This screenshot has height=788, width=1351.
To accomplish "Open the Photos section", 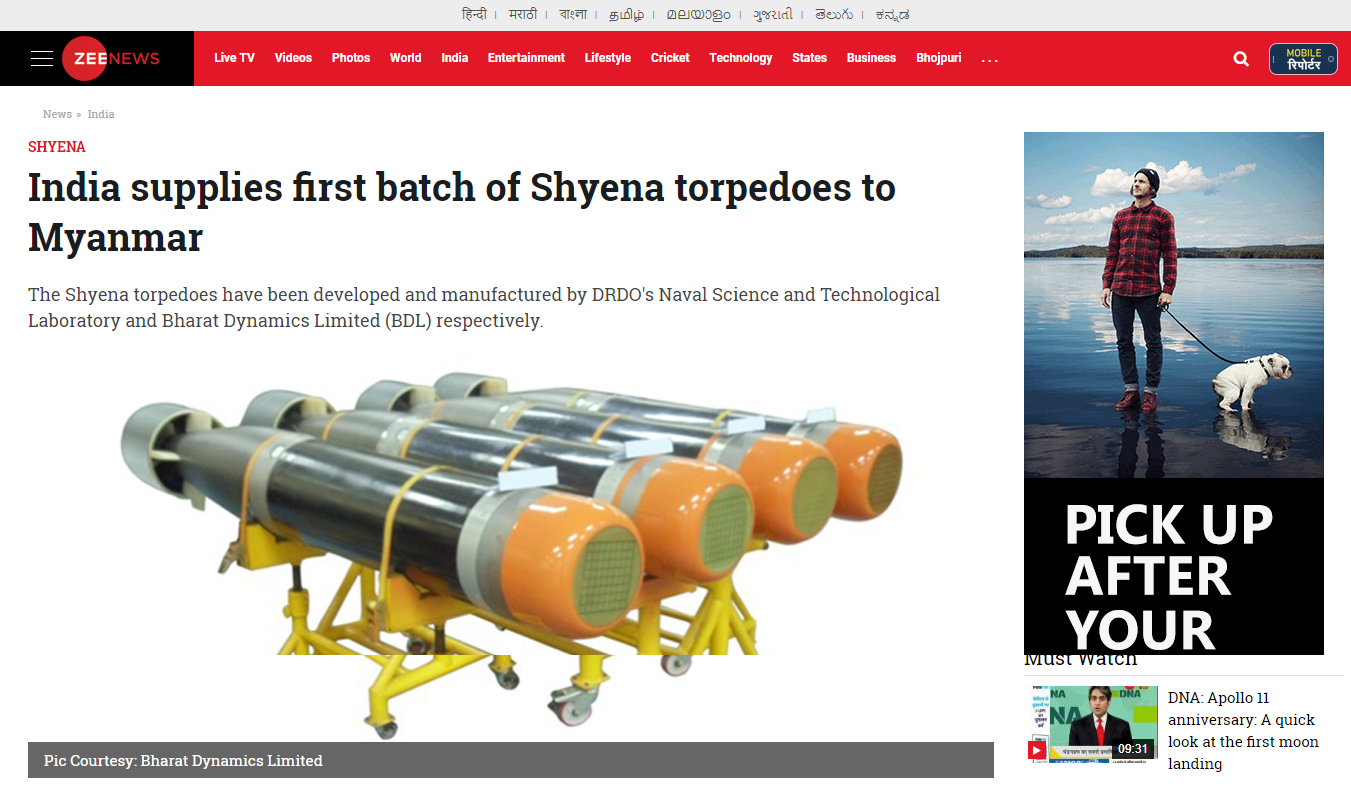I will click(x=351, y=58).
